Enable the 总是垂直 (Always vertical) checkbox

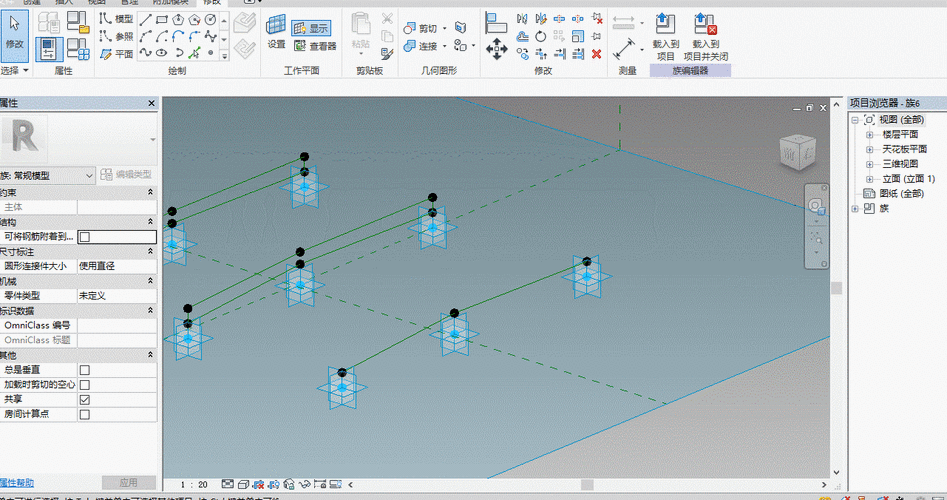(84, 370)
